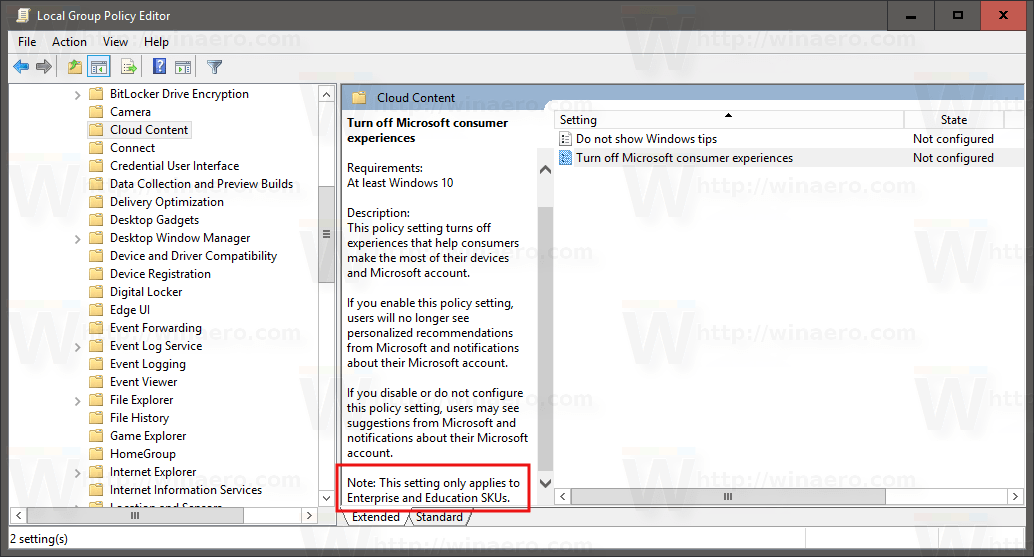
Task: Open the Help menu
Action: point(156,42)
